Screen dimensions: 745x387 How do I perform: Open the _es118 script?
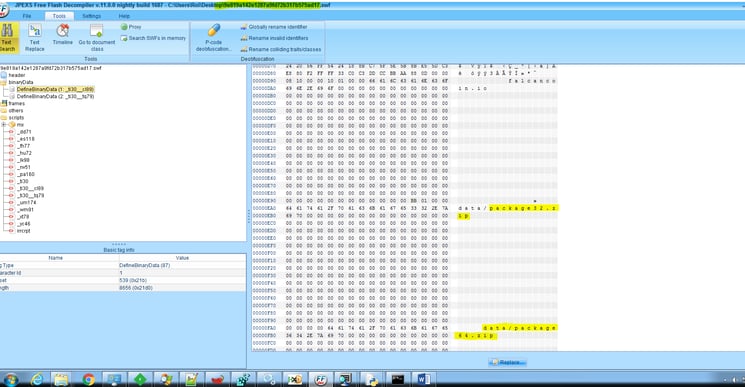22,139
